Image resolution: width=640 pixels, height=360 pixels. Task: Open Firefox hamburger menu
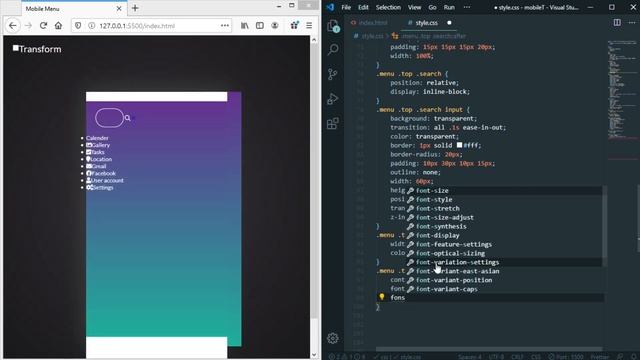pyautogui.click(x=309, y=26)
